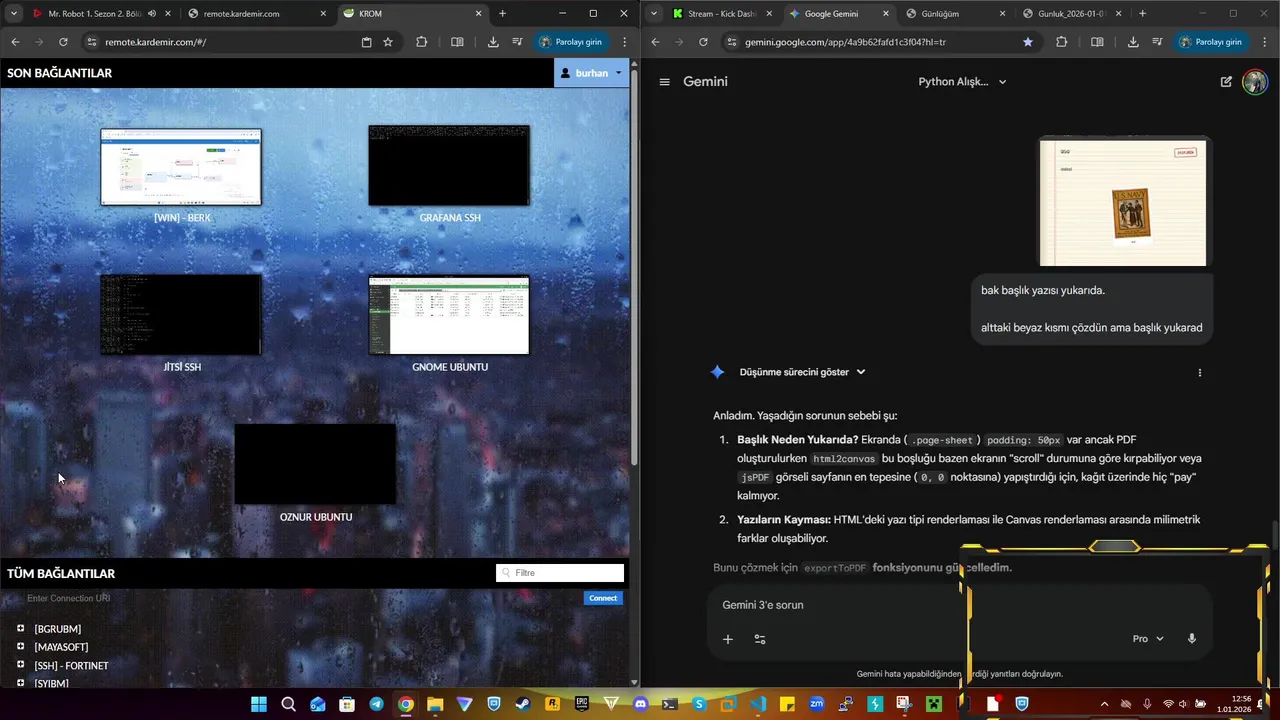Open extensions puzzle icon in left browser
This screenshot has width=1280, height=720.
tap(421, 42)
